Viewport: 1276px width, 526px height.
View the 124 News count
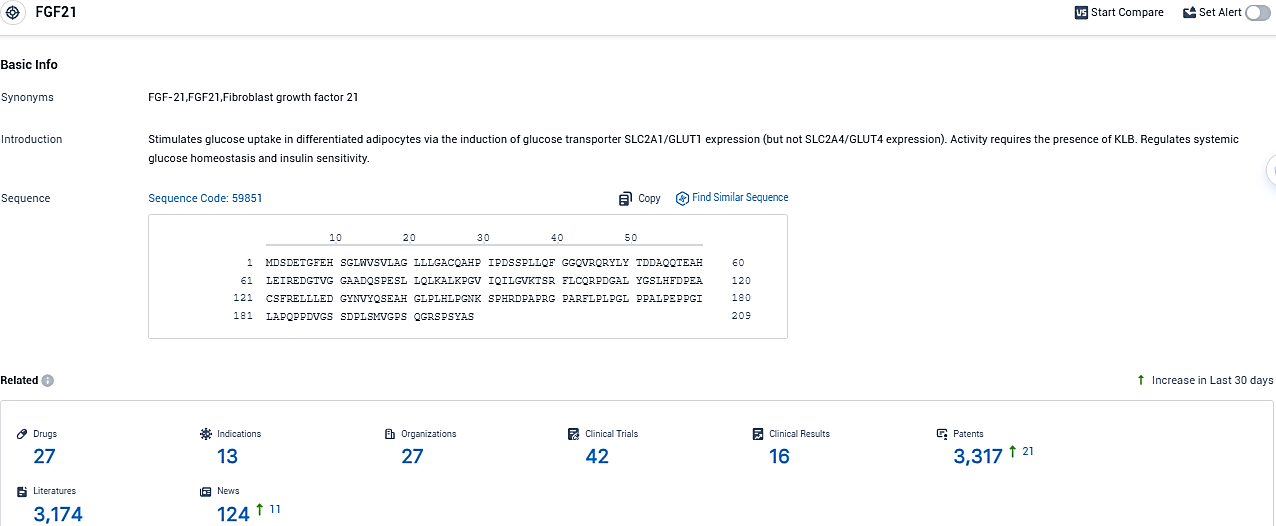[x=233, y=515]
